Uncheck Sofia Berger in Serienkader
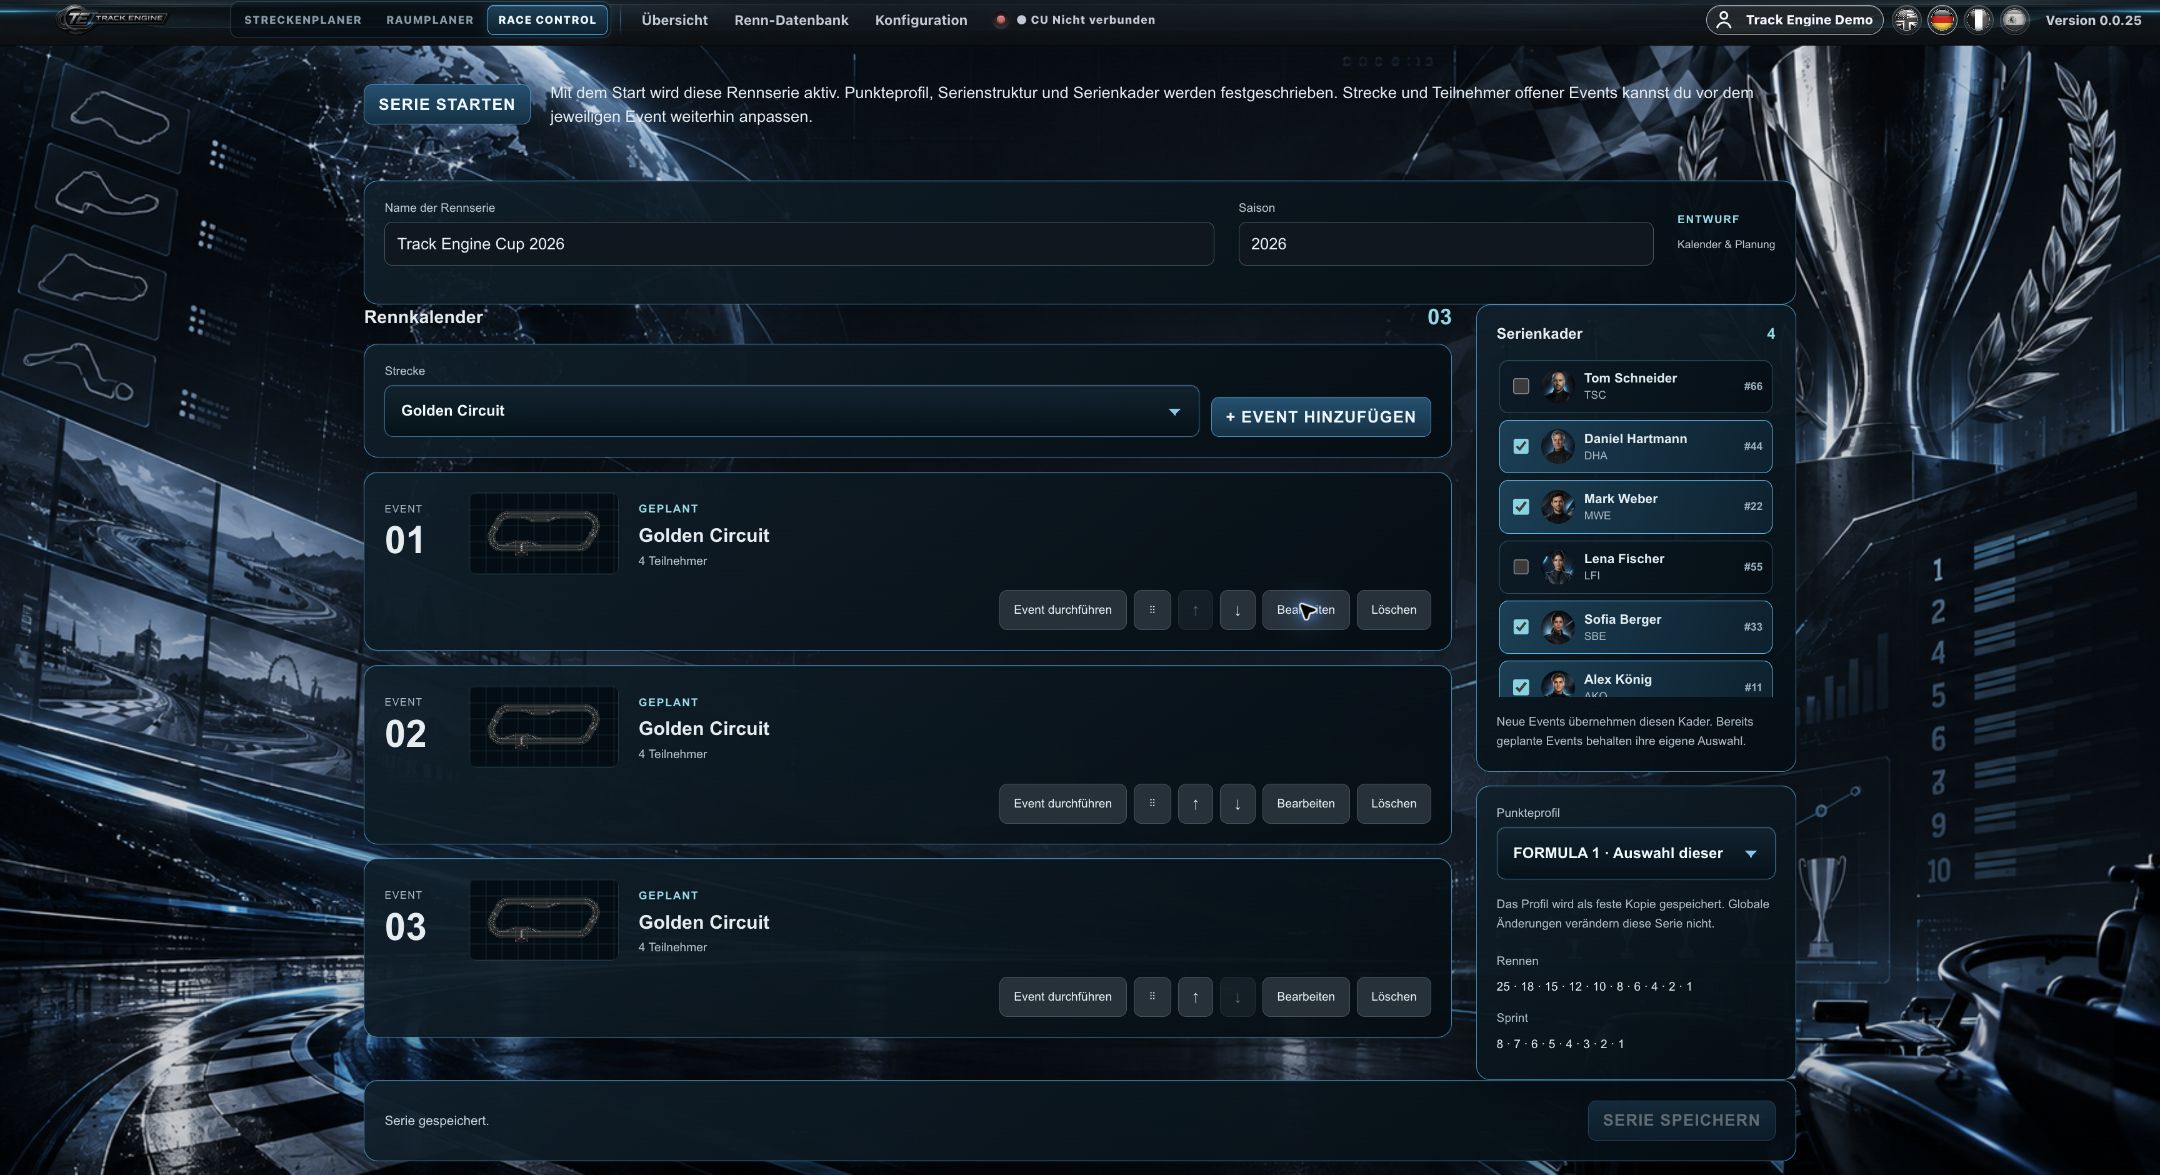Image resolution: width=2160 pixels, height=1175 pixels. [1521, 627]
